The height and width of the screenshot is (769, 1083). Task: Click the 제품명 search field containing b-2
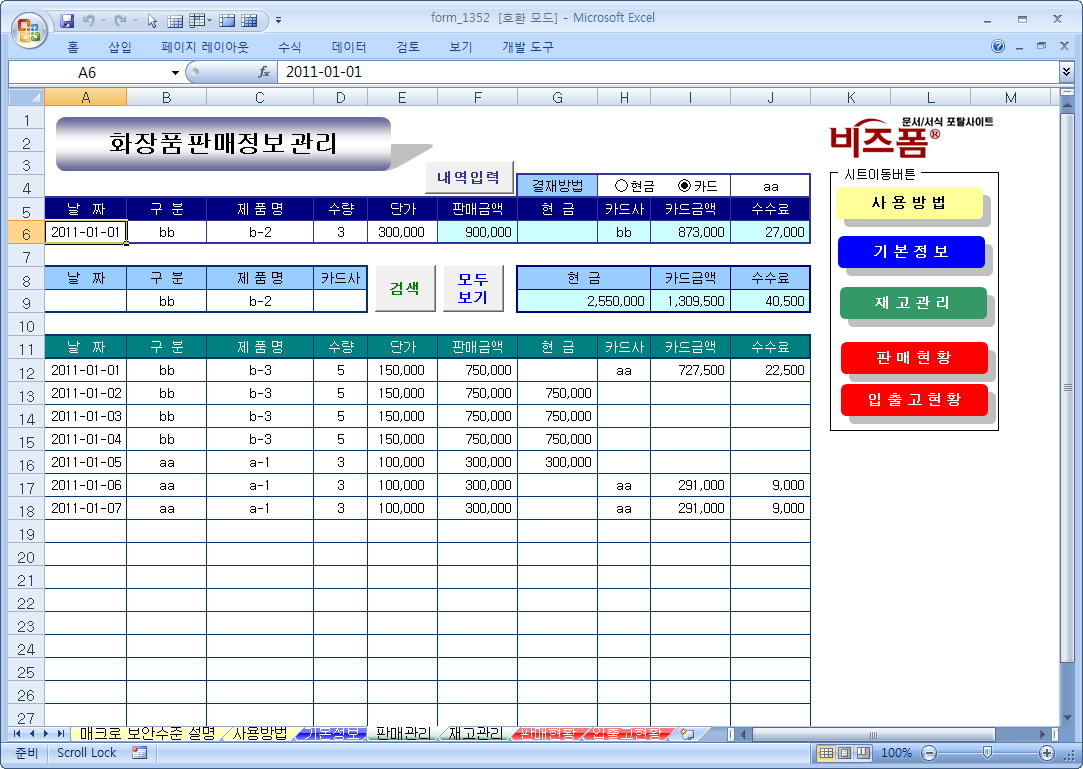259,301
